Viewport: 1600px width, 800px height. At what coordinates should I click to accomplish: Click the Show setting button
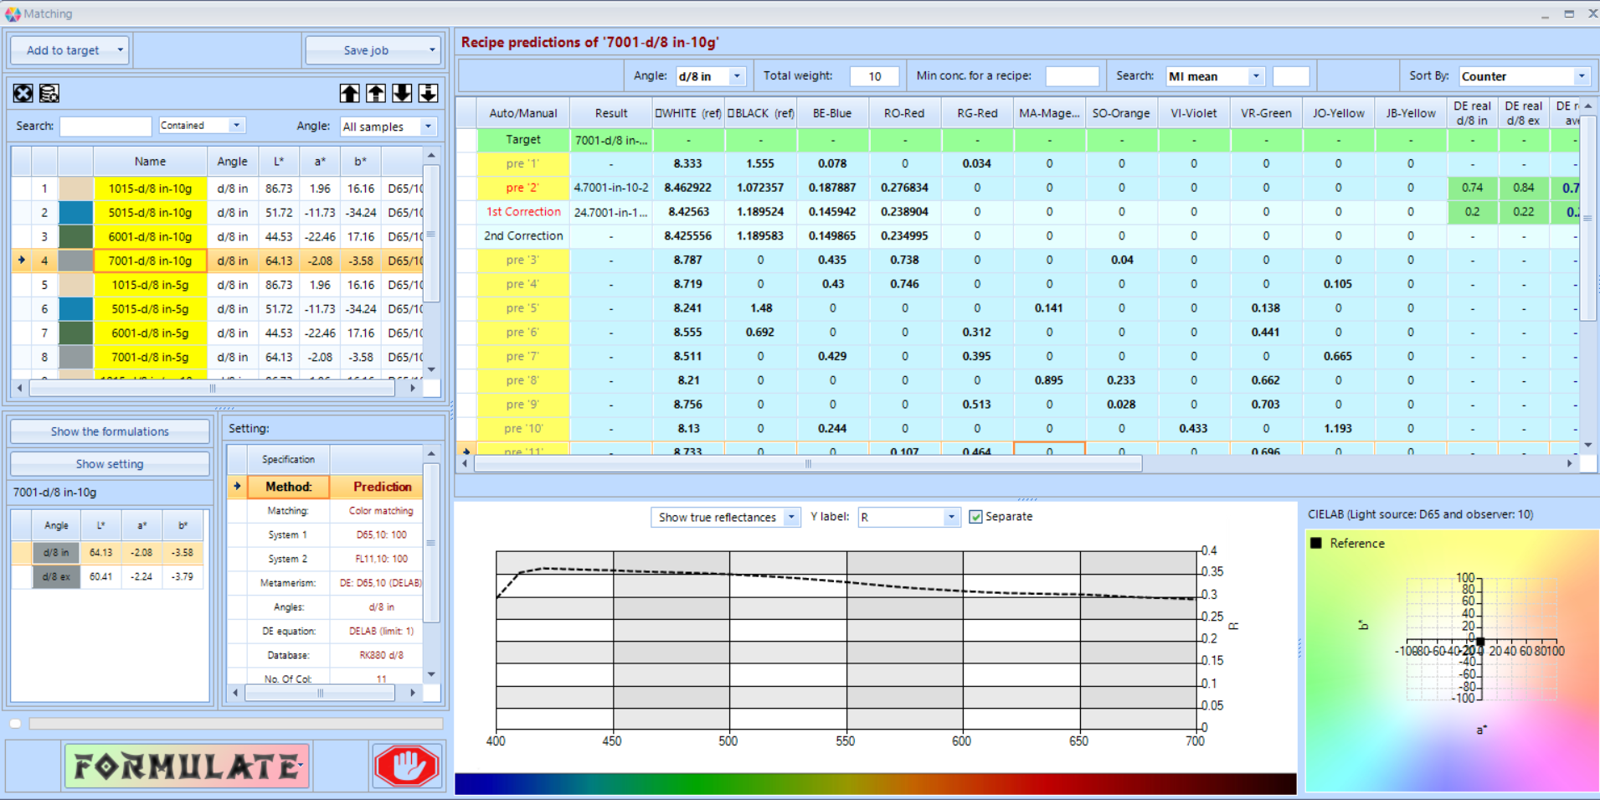pos(110,464)
